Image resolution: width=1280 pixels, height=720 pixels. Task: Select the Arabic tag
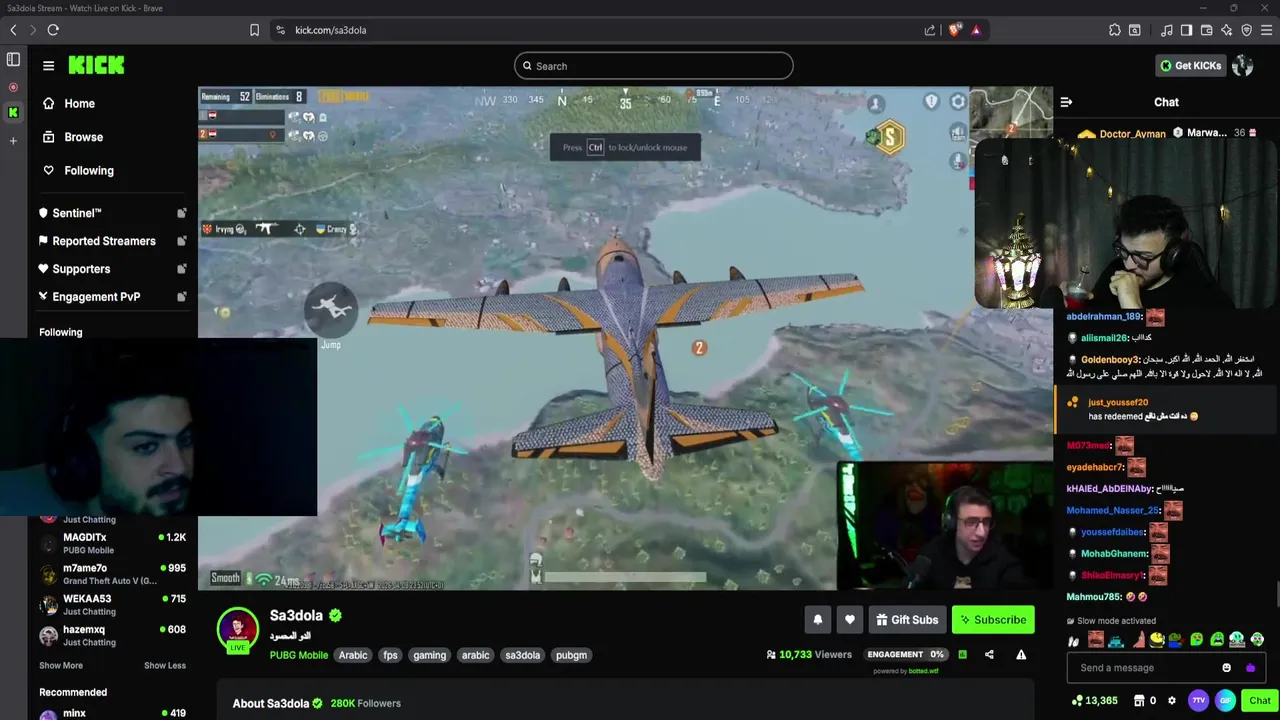point(353,655)
